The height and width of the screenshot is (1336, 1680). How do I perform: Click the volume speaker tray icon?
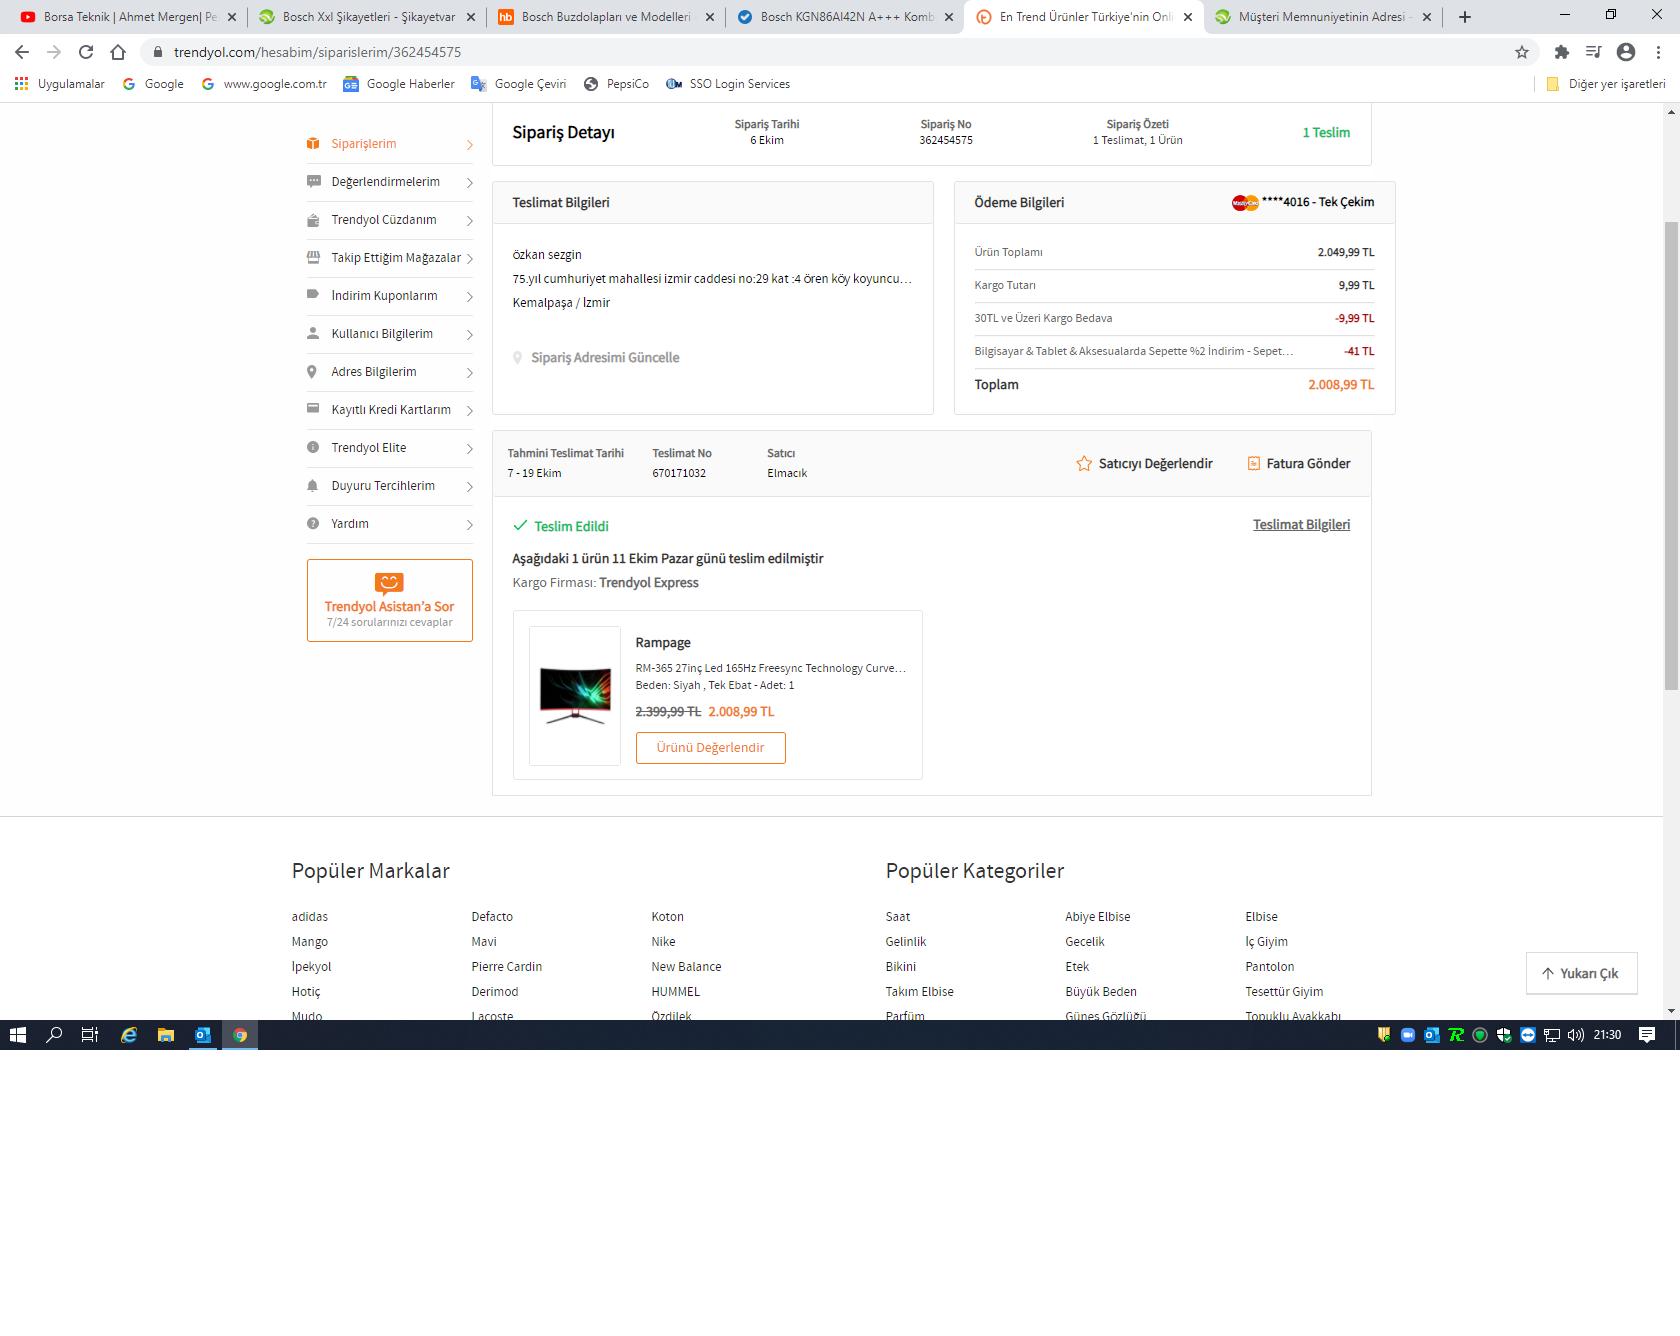(1575, 1035)
